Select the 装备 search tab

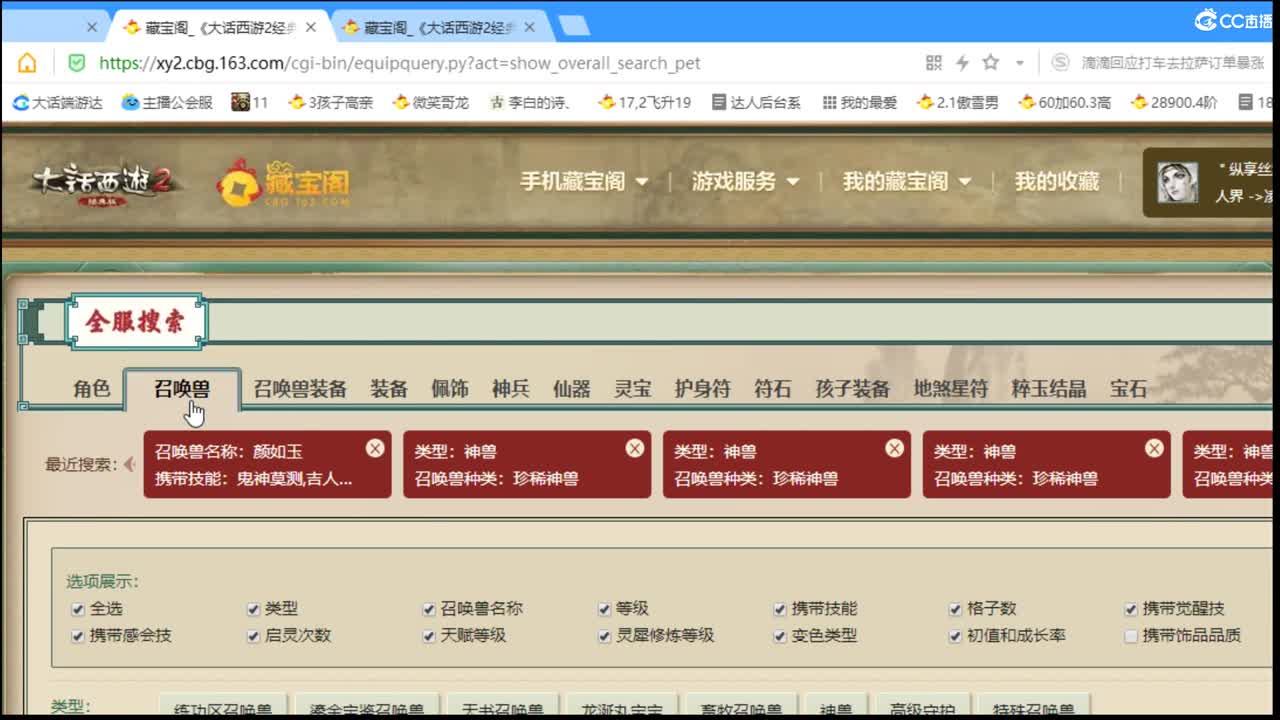(389, 389)
